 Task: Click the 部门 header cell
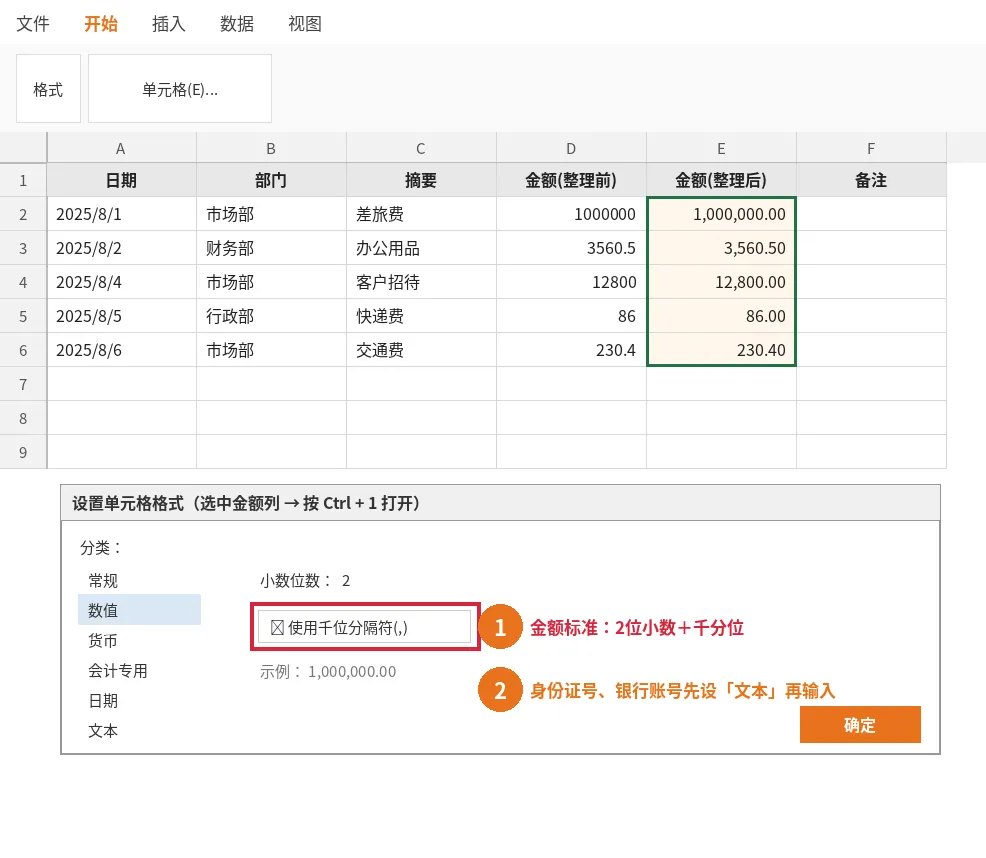click(271, 181)
